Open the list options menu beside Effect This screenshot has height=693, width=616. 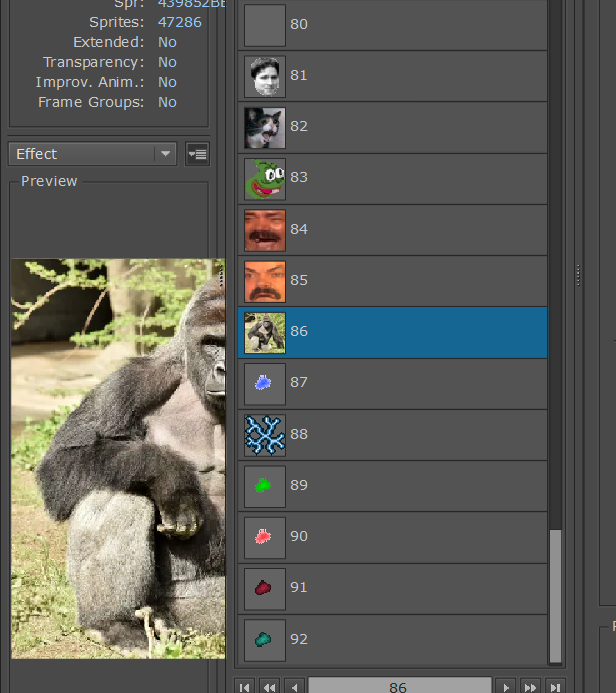click(x=197, y=154)
